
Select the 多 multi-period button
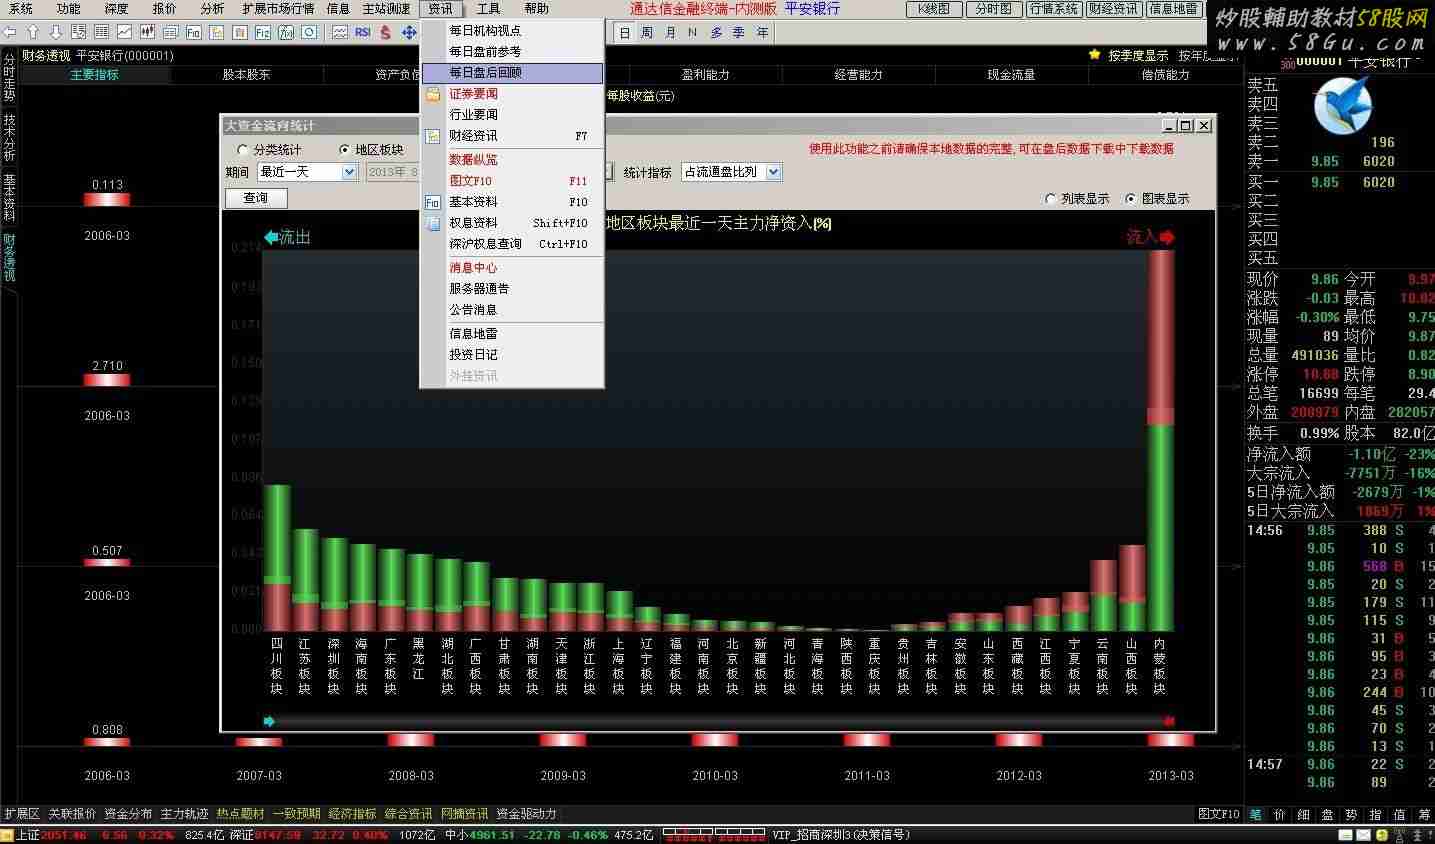[716, 33]
